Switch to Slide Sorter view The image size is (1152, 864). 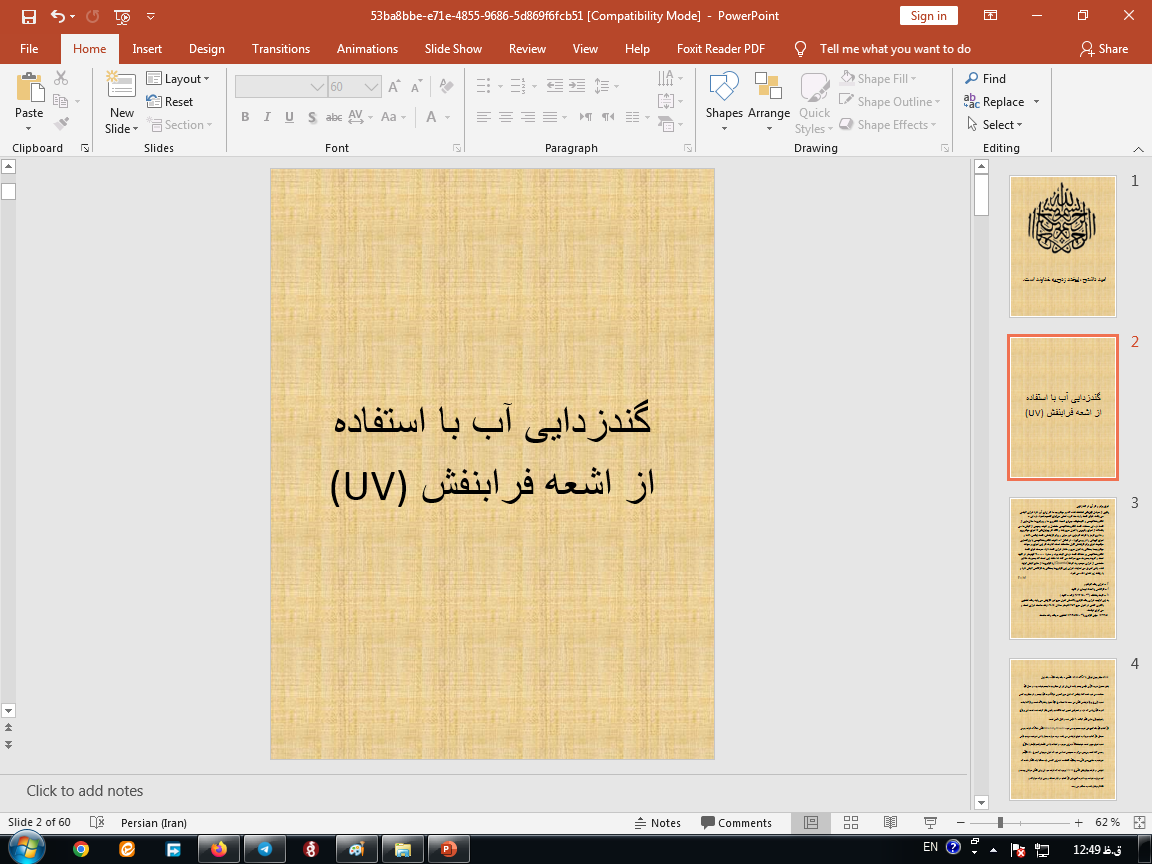849,823
